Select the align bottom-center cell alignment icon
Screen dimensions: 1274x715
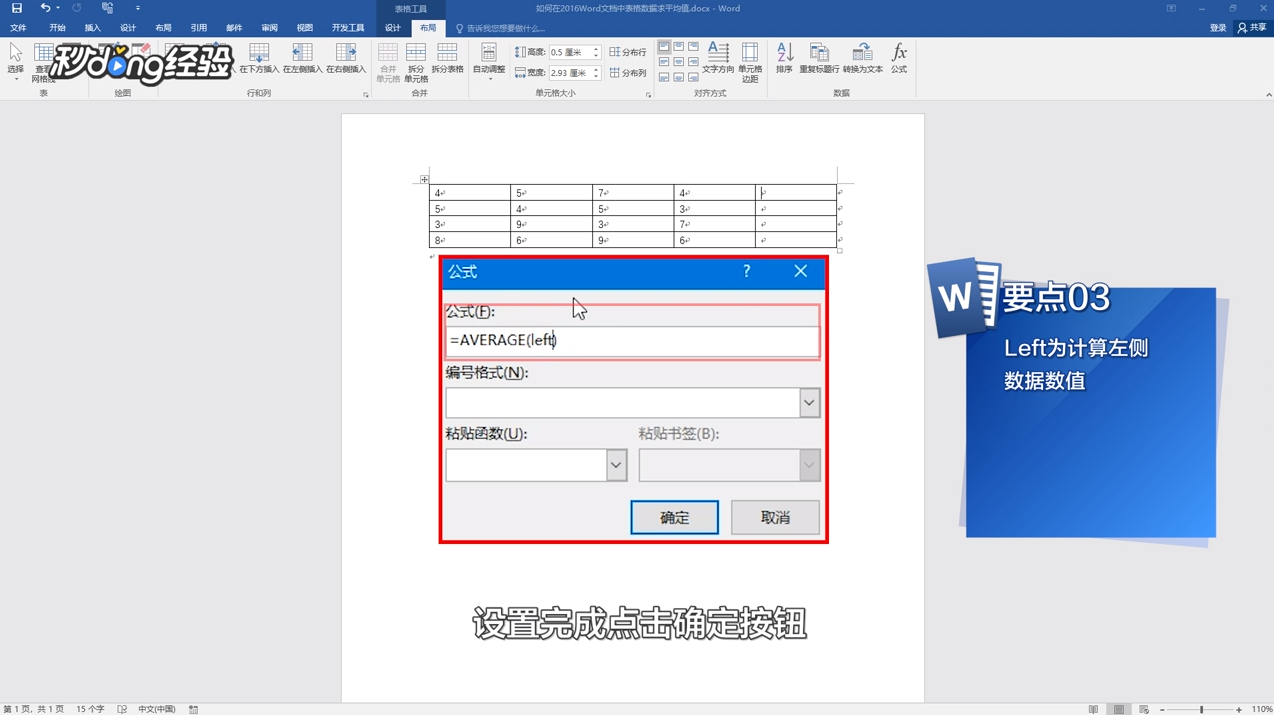[678, 77]
